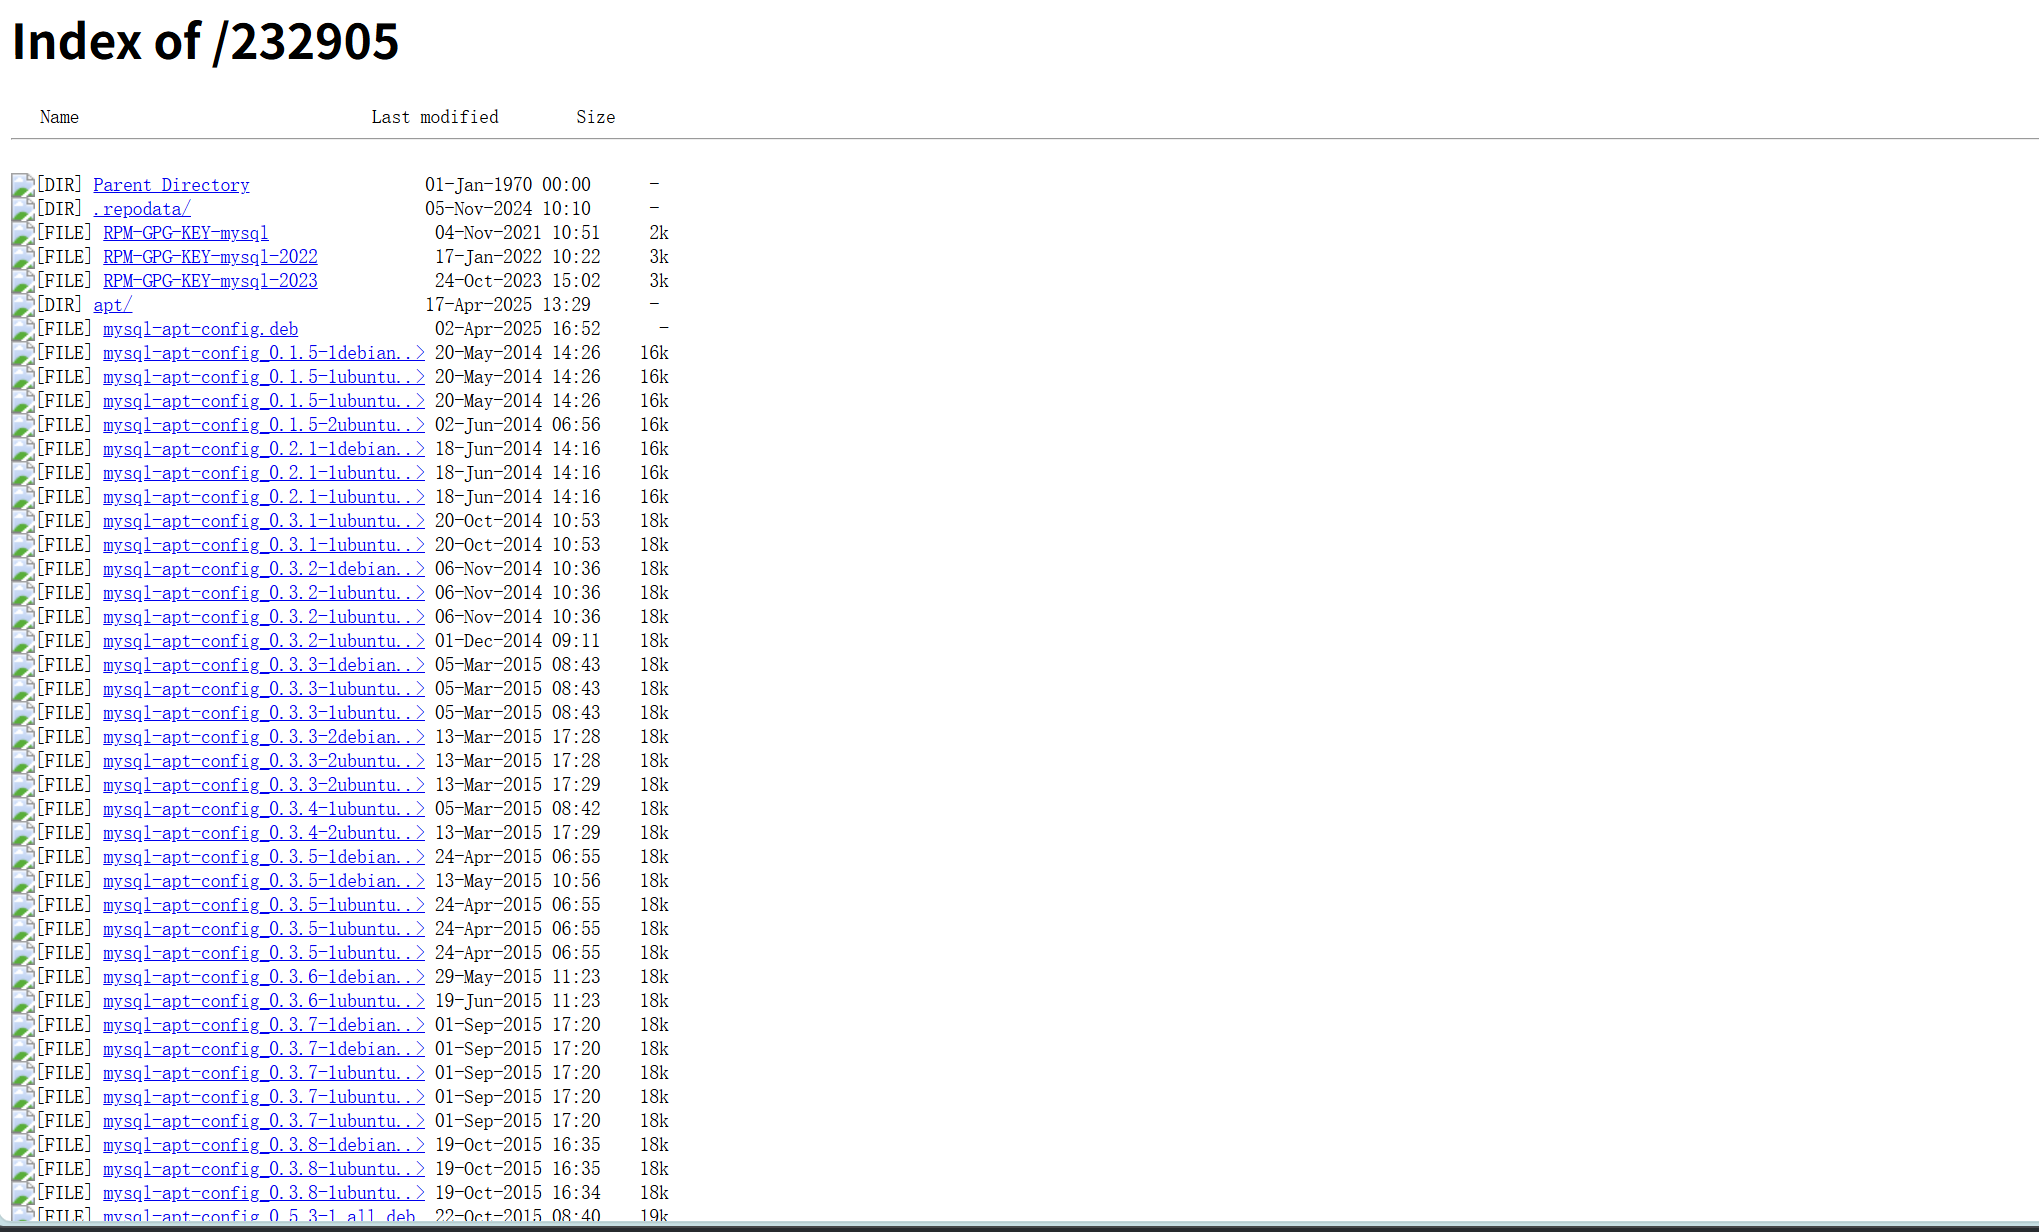
Task: Click the Last modified column header
Action: 435,117
